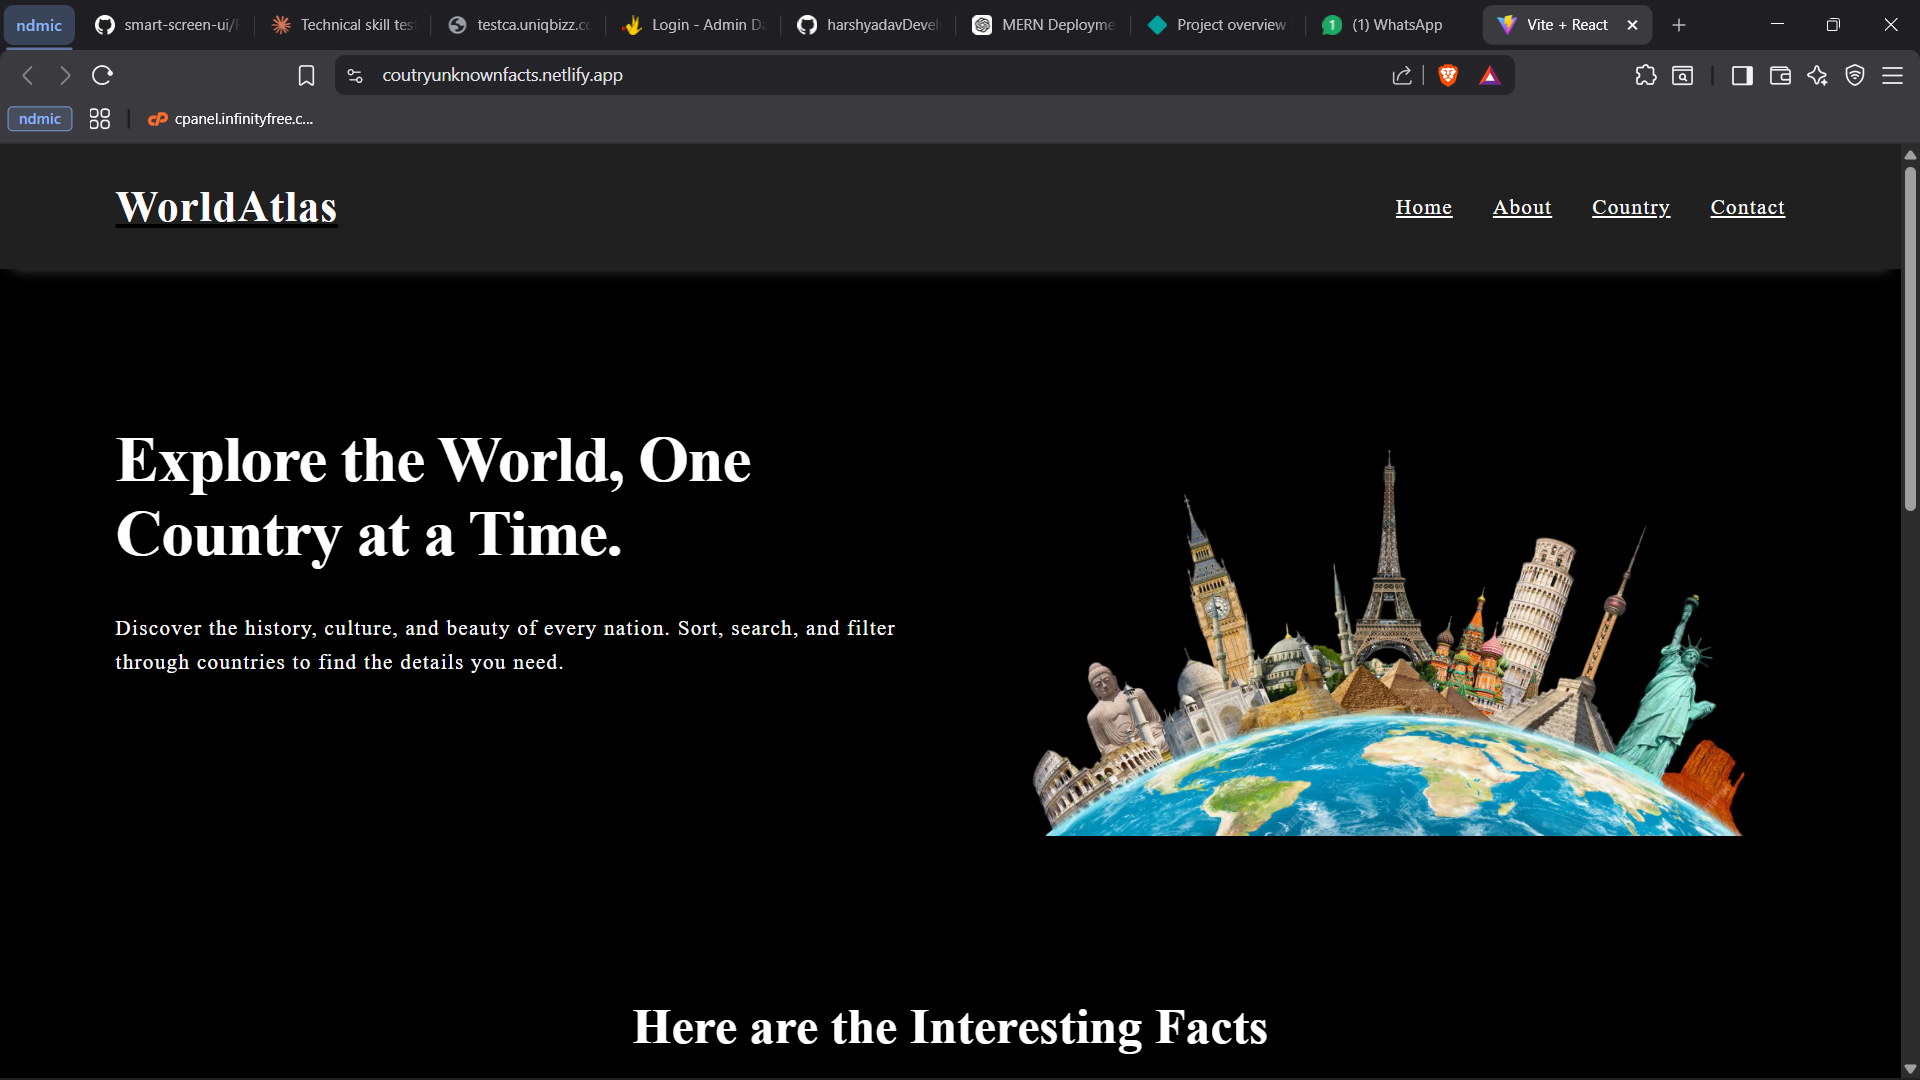Switch to the MERN Deployment tab
Viewport: 1920px width, 1080px height.
tap(1045, 25)
